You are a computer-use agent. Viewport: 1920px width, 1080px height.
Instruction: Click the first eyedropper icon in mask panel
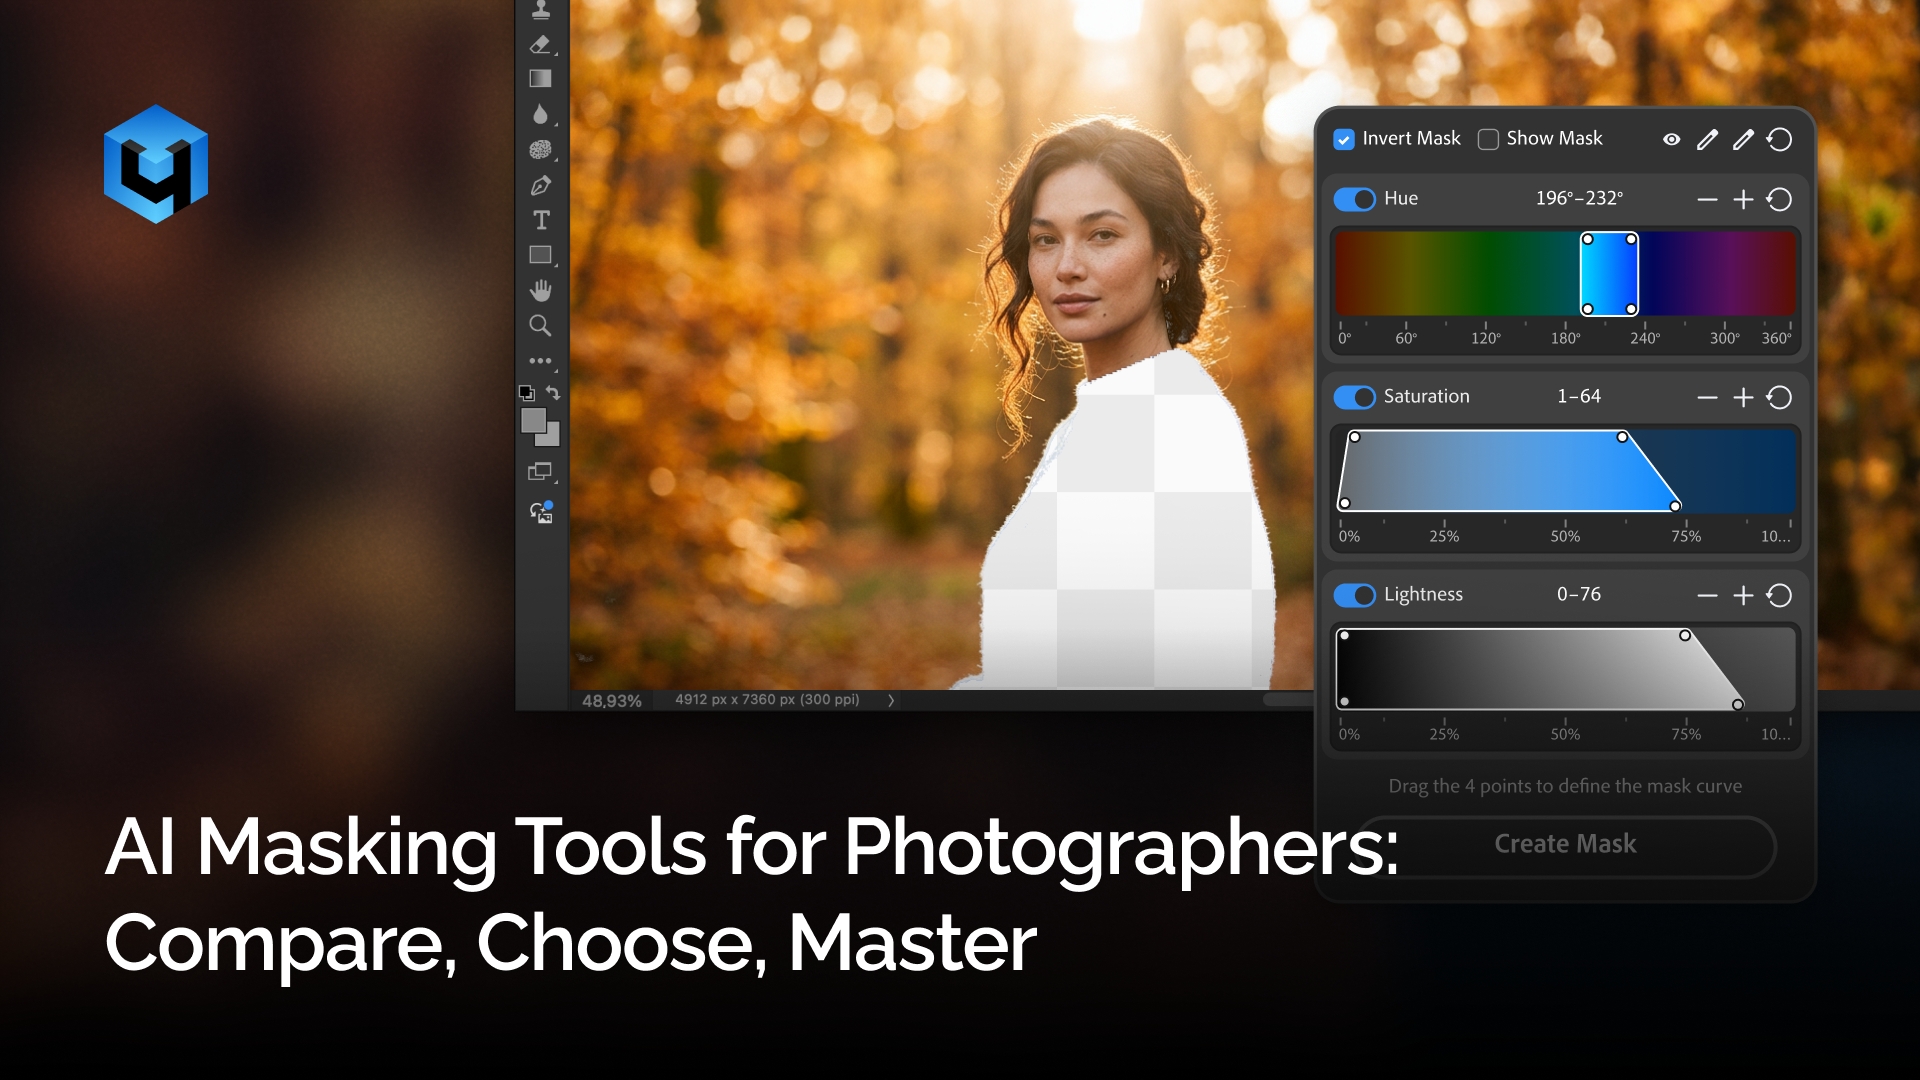pyautogui.click(x=1707, y=139)
